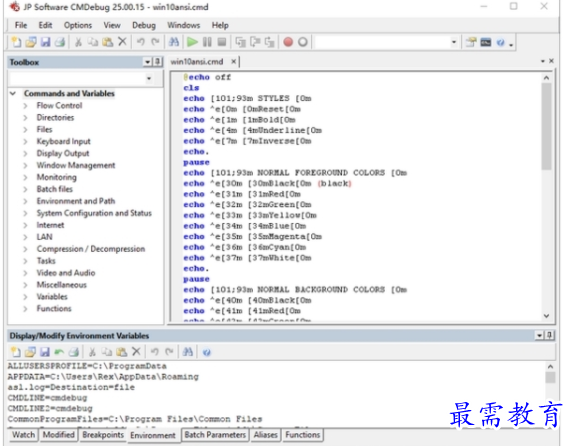Image resolution: width=571 pixels, height=446 pixels.
Task: Click the properties icon right of combo box
Action: click(471, 42)
